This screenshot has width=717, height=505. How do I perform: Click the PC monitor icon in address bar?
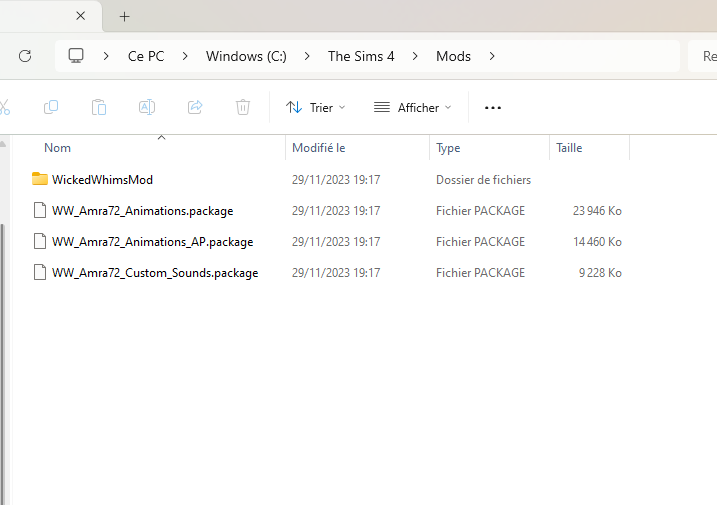[76, 56]
